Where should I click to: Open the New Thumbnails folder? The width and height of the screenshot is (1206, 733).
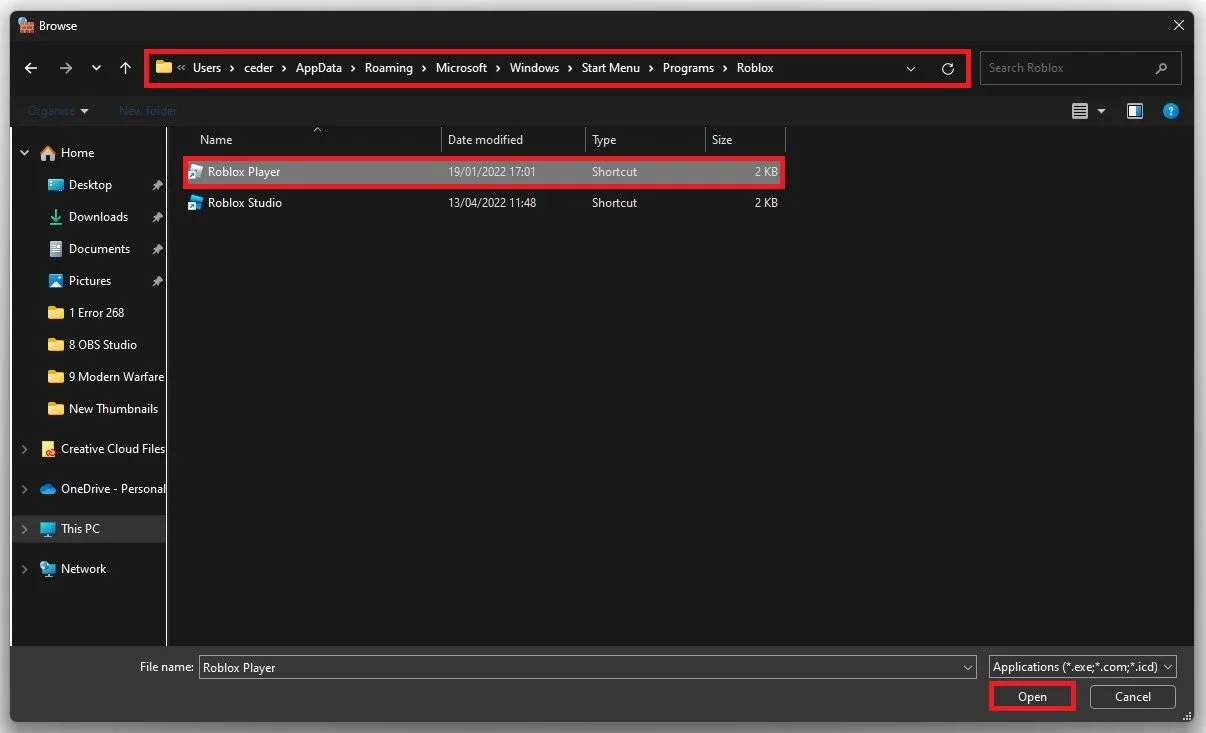pos(113,409)
